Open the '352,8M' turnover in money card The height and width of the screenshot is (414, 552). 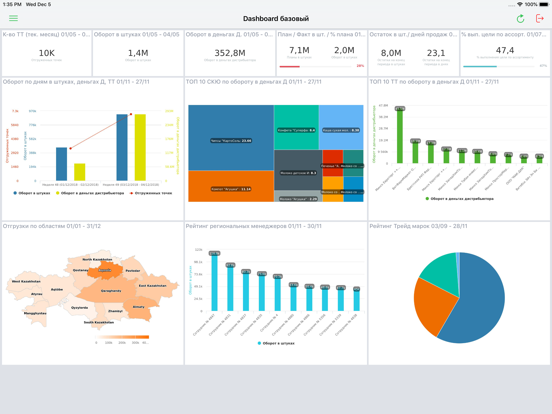click(230, 53)
